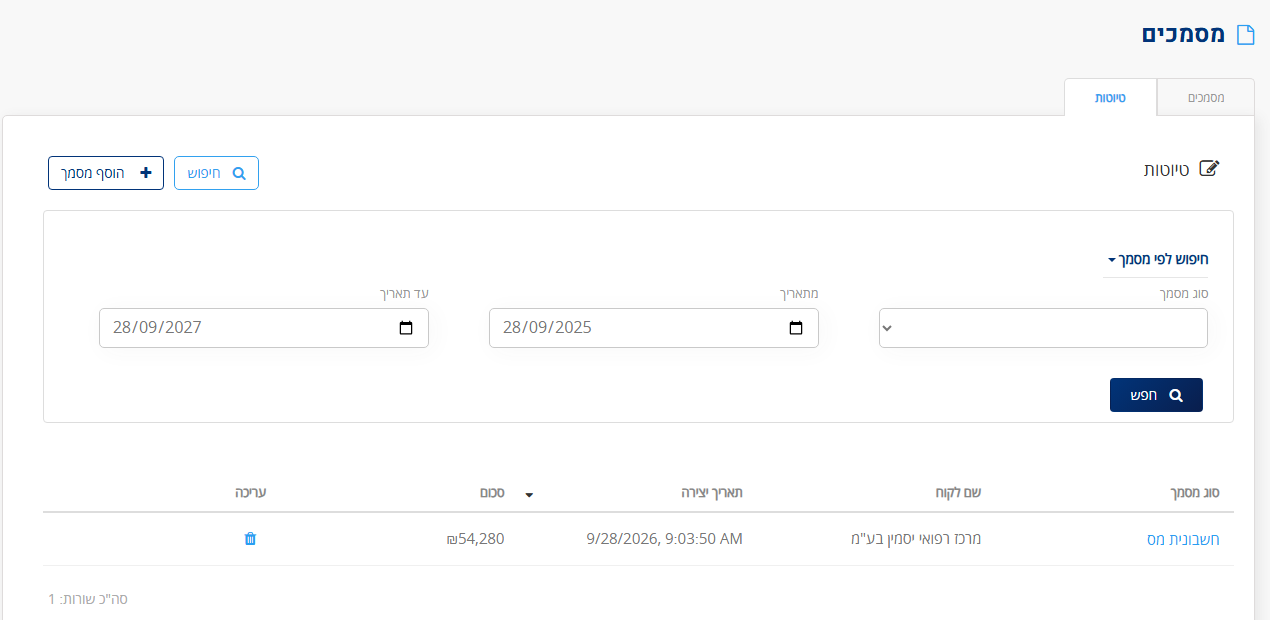Sort by סכום using the arrow icon
1270x620 pixels.
[529, 494]
